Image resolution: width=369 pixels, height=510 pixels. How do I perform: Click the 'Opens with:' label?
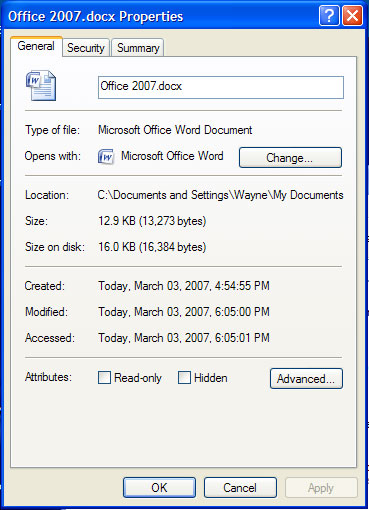click(53, 156)
